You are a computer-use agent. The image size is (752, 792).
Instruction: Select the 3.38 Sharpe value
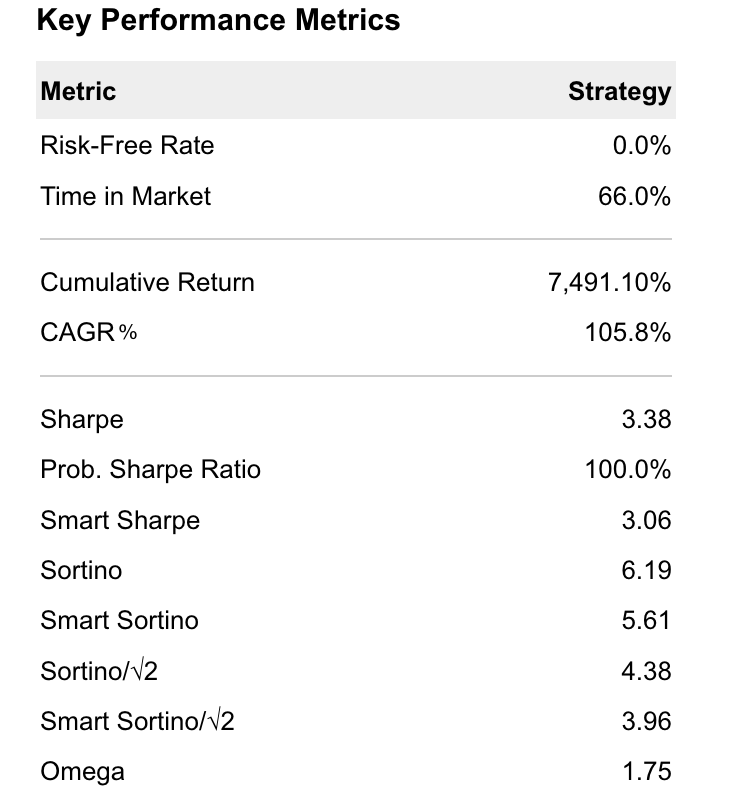[x=646, y=419]
